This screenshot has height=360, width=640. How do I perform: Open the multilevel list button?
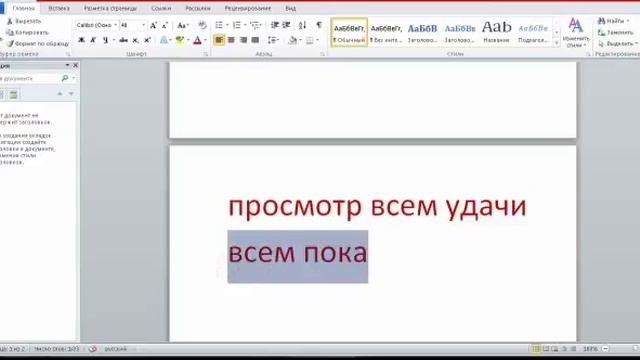click(256, 25)
